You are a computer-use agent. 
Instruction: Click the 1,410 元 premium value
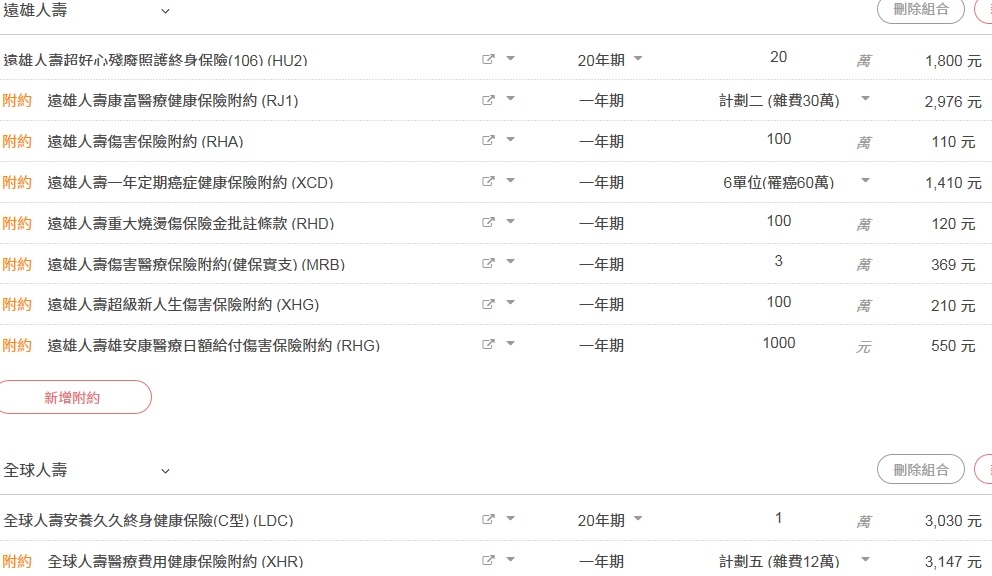click(953, 183)
